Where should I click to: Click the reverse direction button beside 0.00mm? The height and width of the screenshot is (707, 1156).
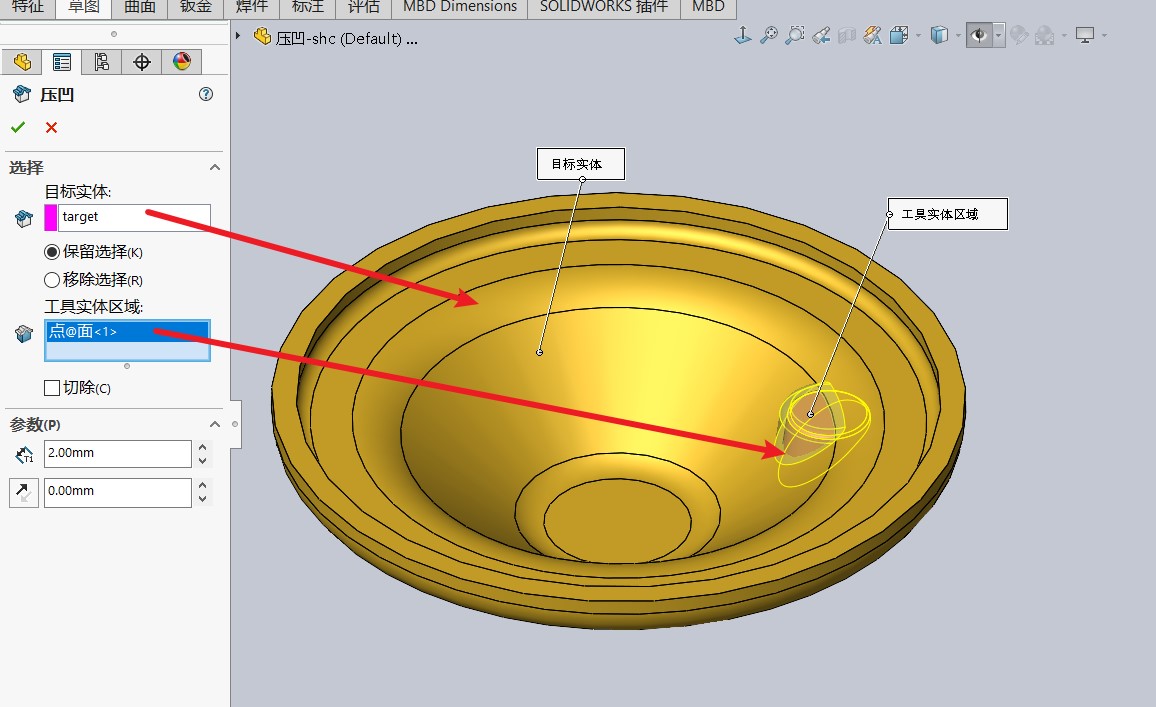pos(23,492)
